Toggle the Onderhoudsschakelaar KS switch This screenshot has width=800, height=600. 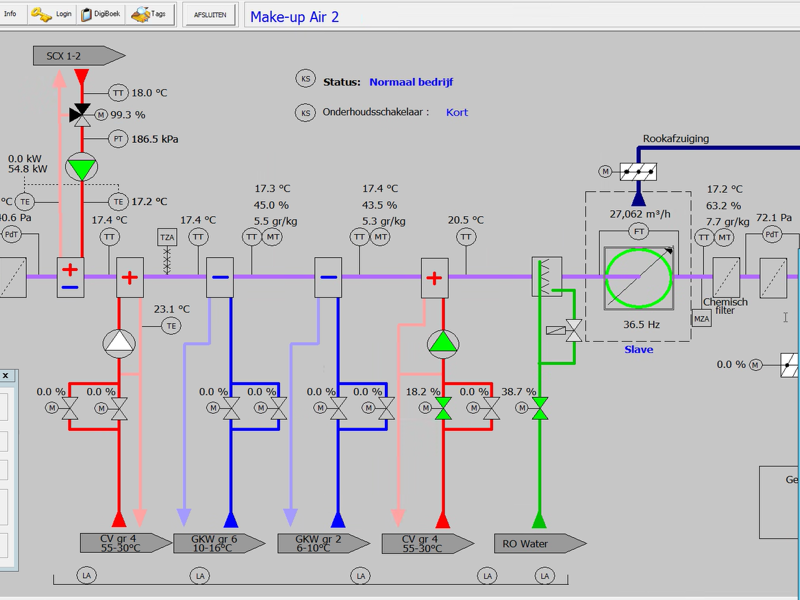pos(305,112)
